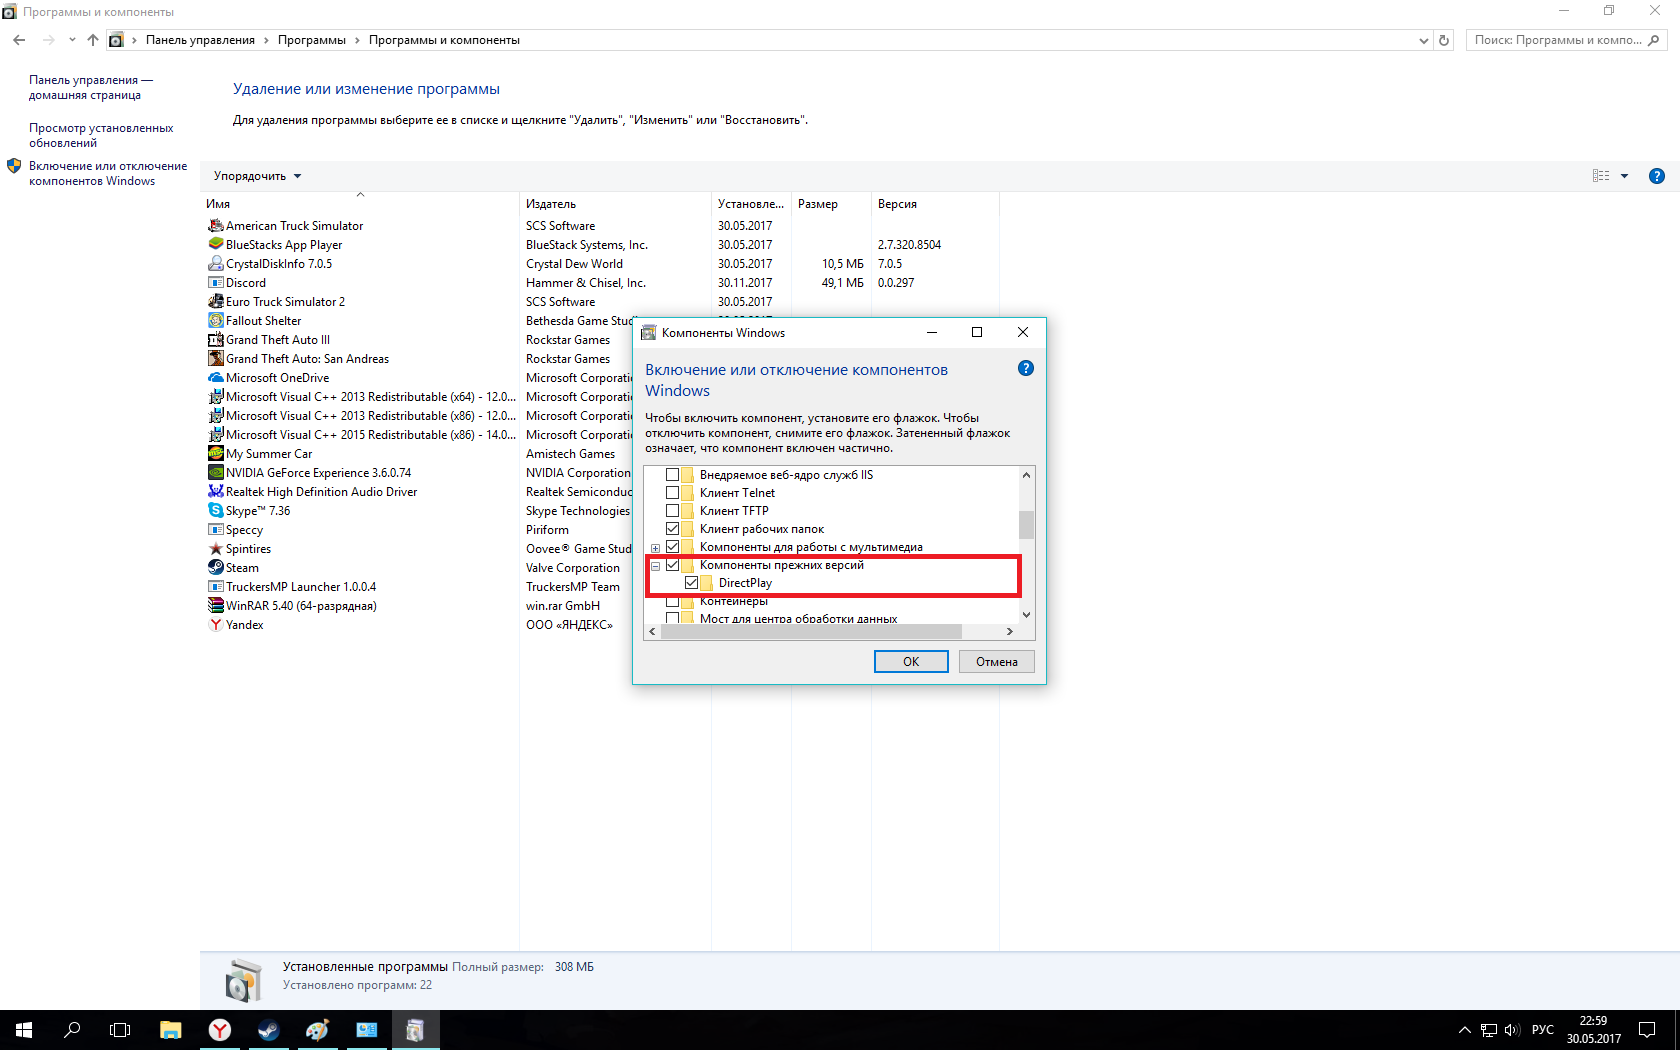
Task: Go up one folder level
Action: (x=93, y=40)
